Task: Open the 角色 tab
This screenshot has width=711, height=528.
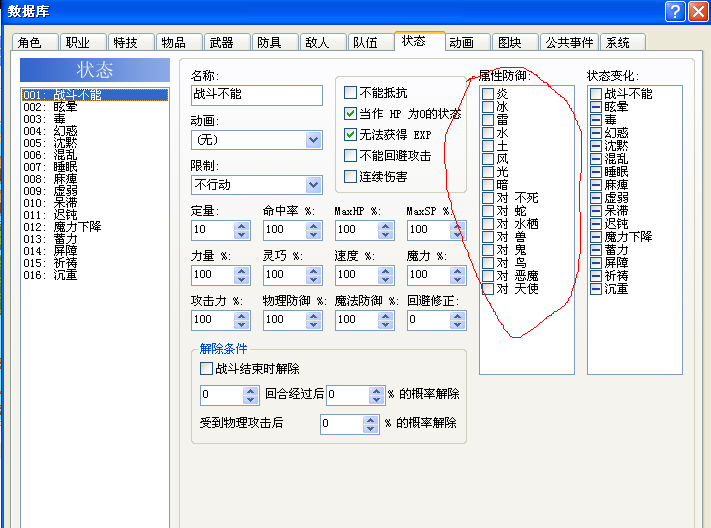Action: click(35, 43)
